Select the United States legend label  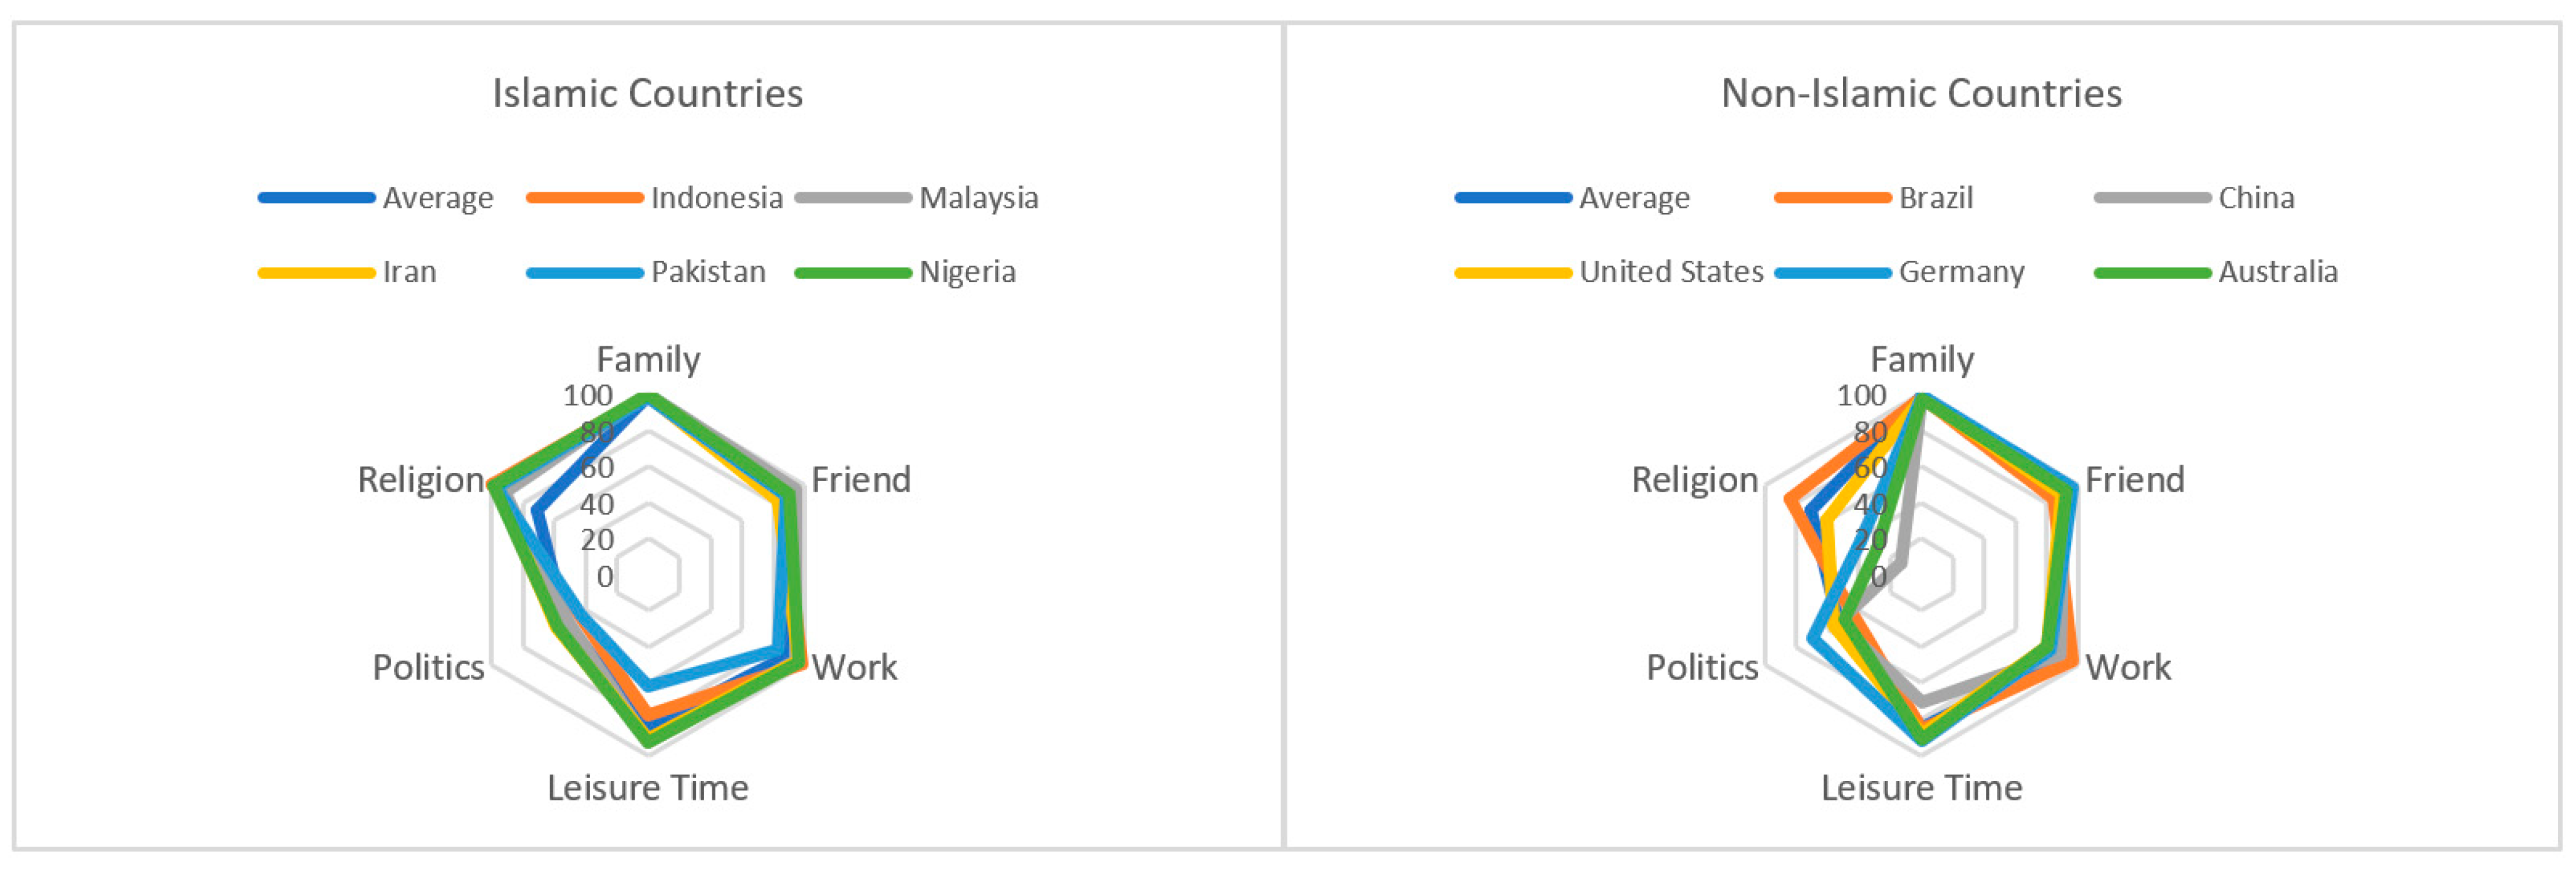tap(1671, 272)
